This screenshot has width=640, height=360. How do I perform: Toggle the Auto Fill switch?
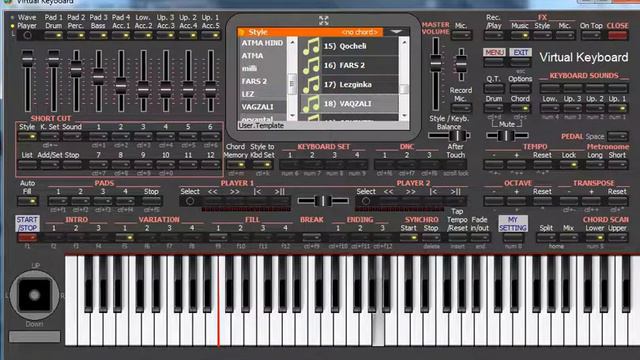(27, 201)
